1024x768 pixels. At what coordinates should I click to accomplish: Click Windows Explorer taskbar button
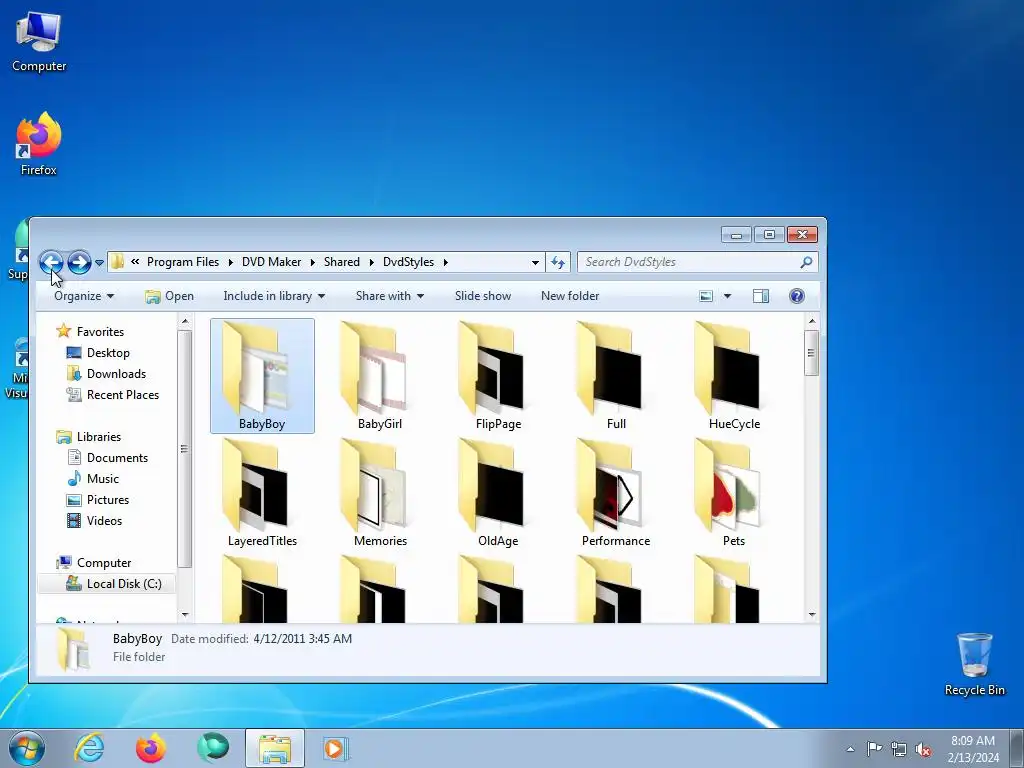tap(275, 748)
